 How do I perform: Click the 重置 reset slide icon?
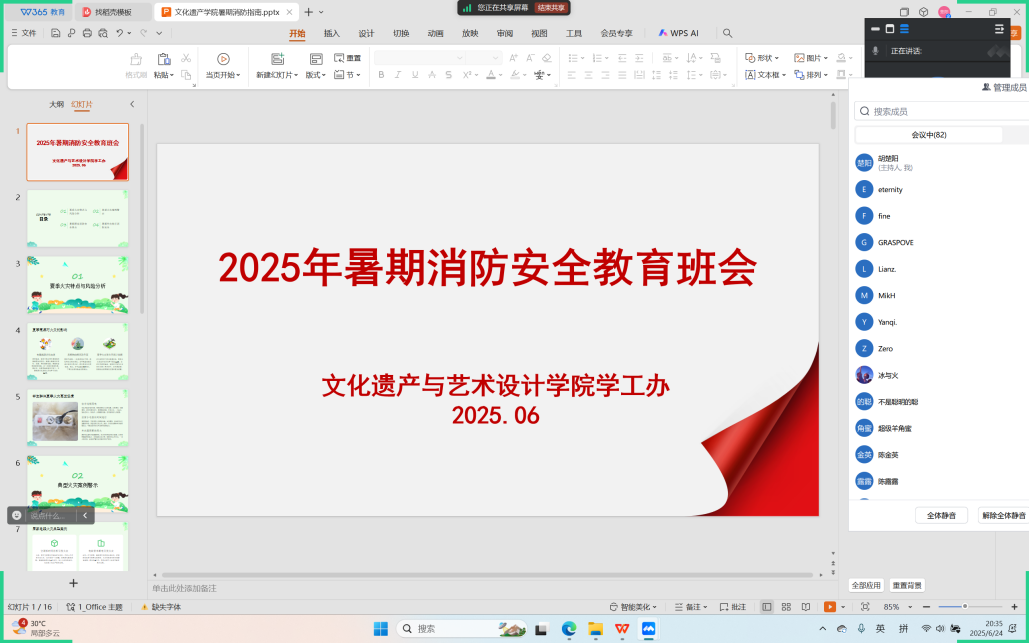[x=347, y=58]
